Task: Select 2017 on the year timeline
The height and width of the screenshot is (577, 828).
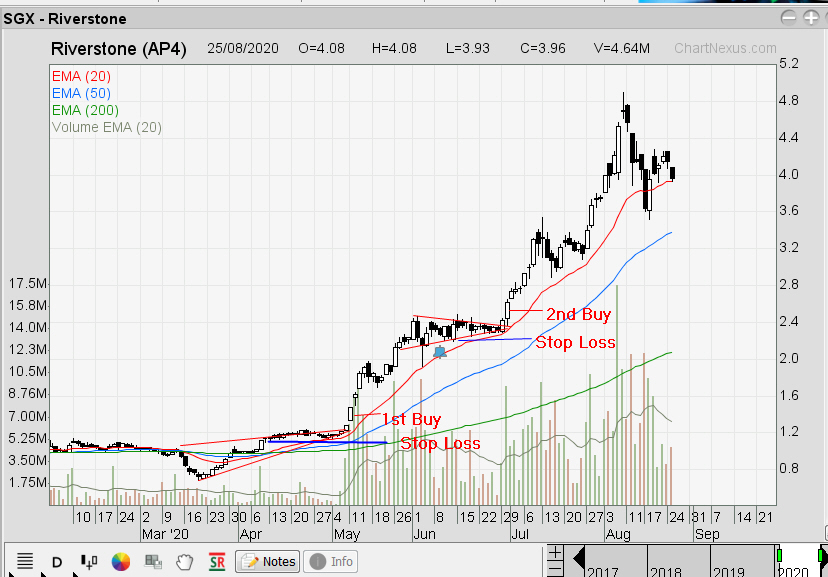Action: (603, 572)
